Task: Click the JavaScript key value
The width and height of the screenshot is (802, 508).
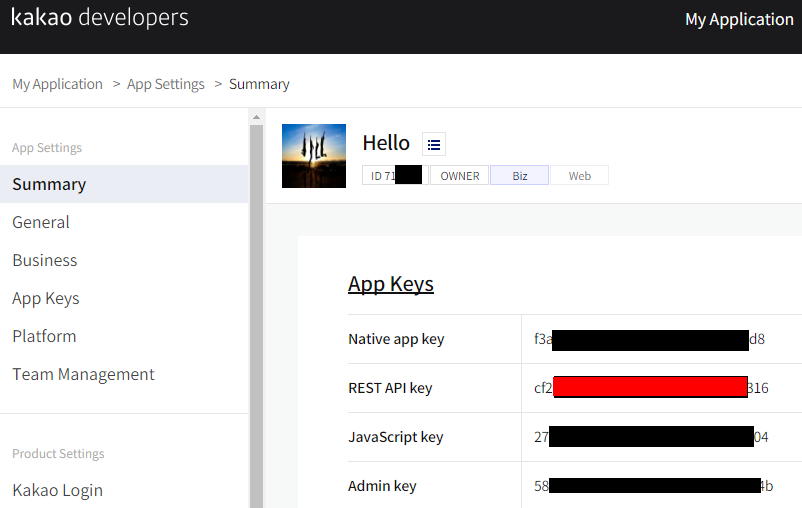Action: 651,437
